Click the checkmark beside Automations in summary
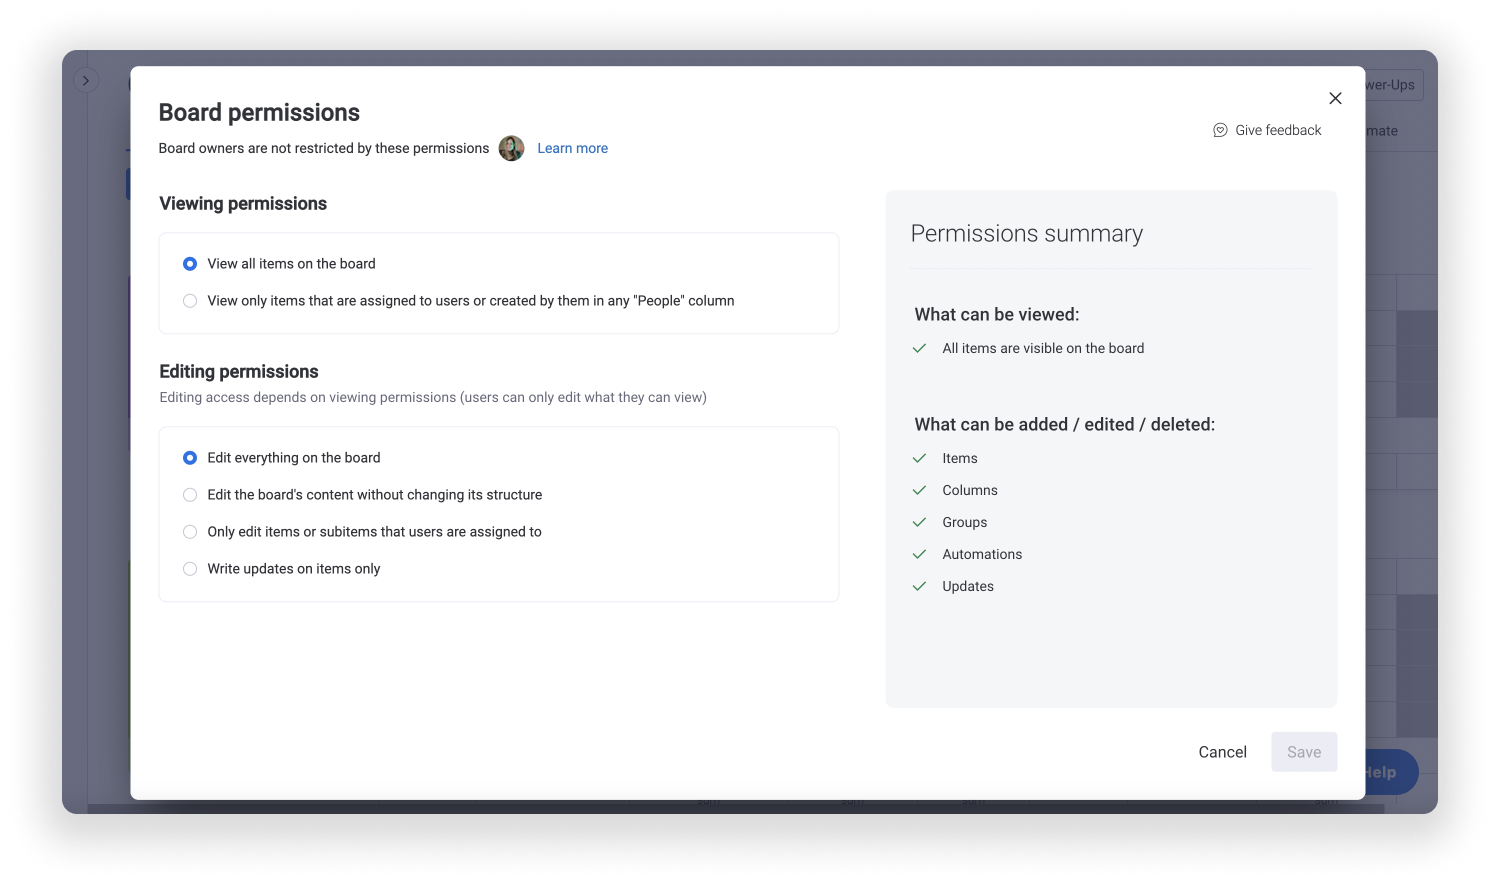The width and height of the screenshot is (1496, 884). pyautogui.click(x=919, y=554)
